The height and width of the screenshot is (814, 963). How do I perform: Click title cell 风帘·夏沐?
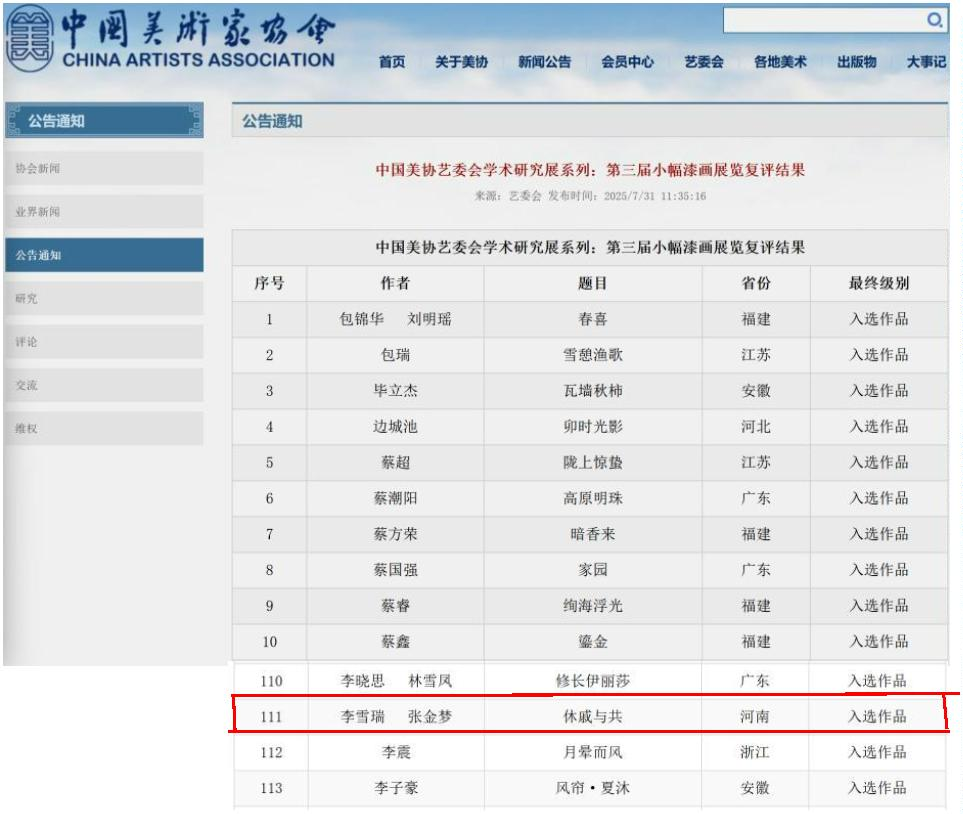pos(593,788)
